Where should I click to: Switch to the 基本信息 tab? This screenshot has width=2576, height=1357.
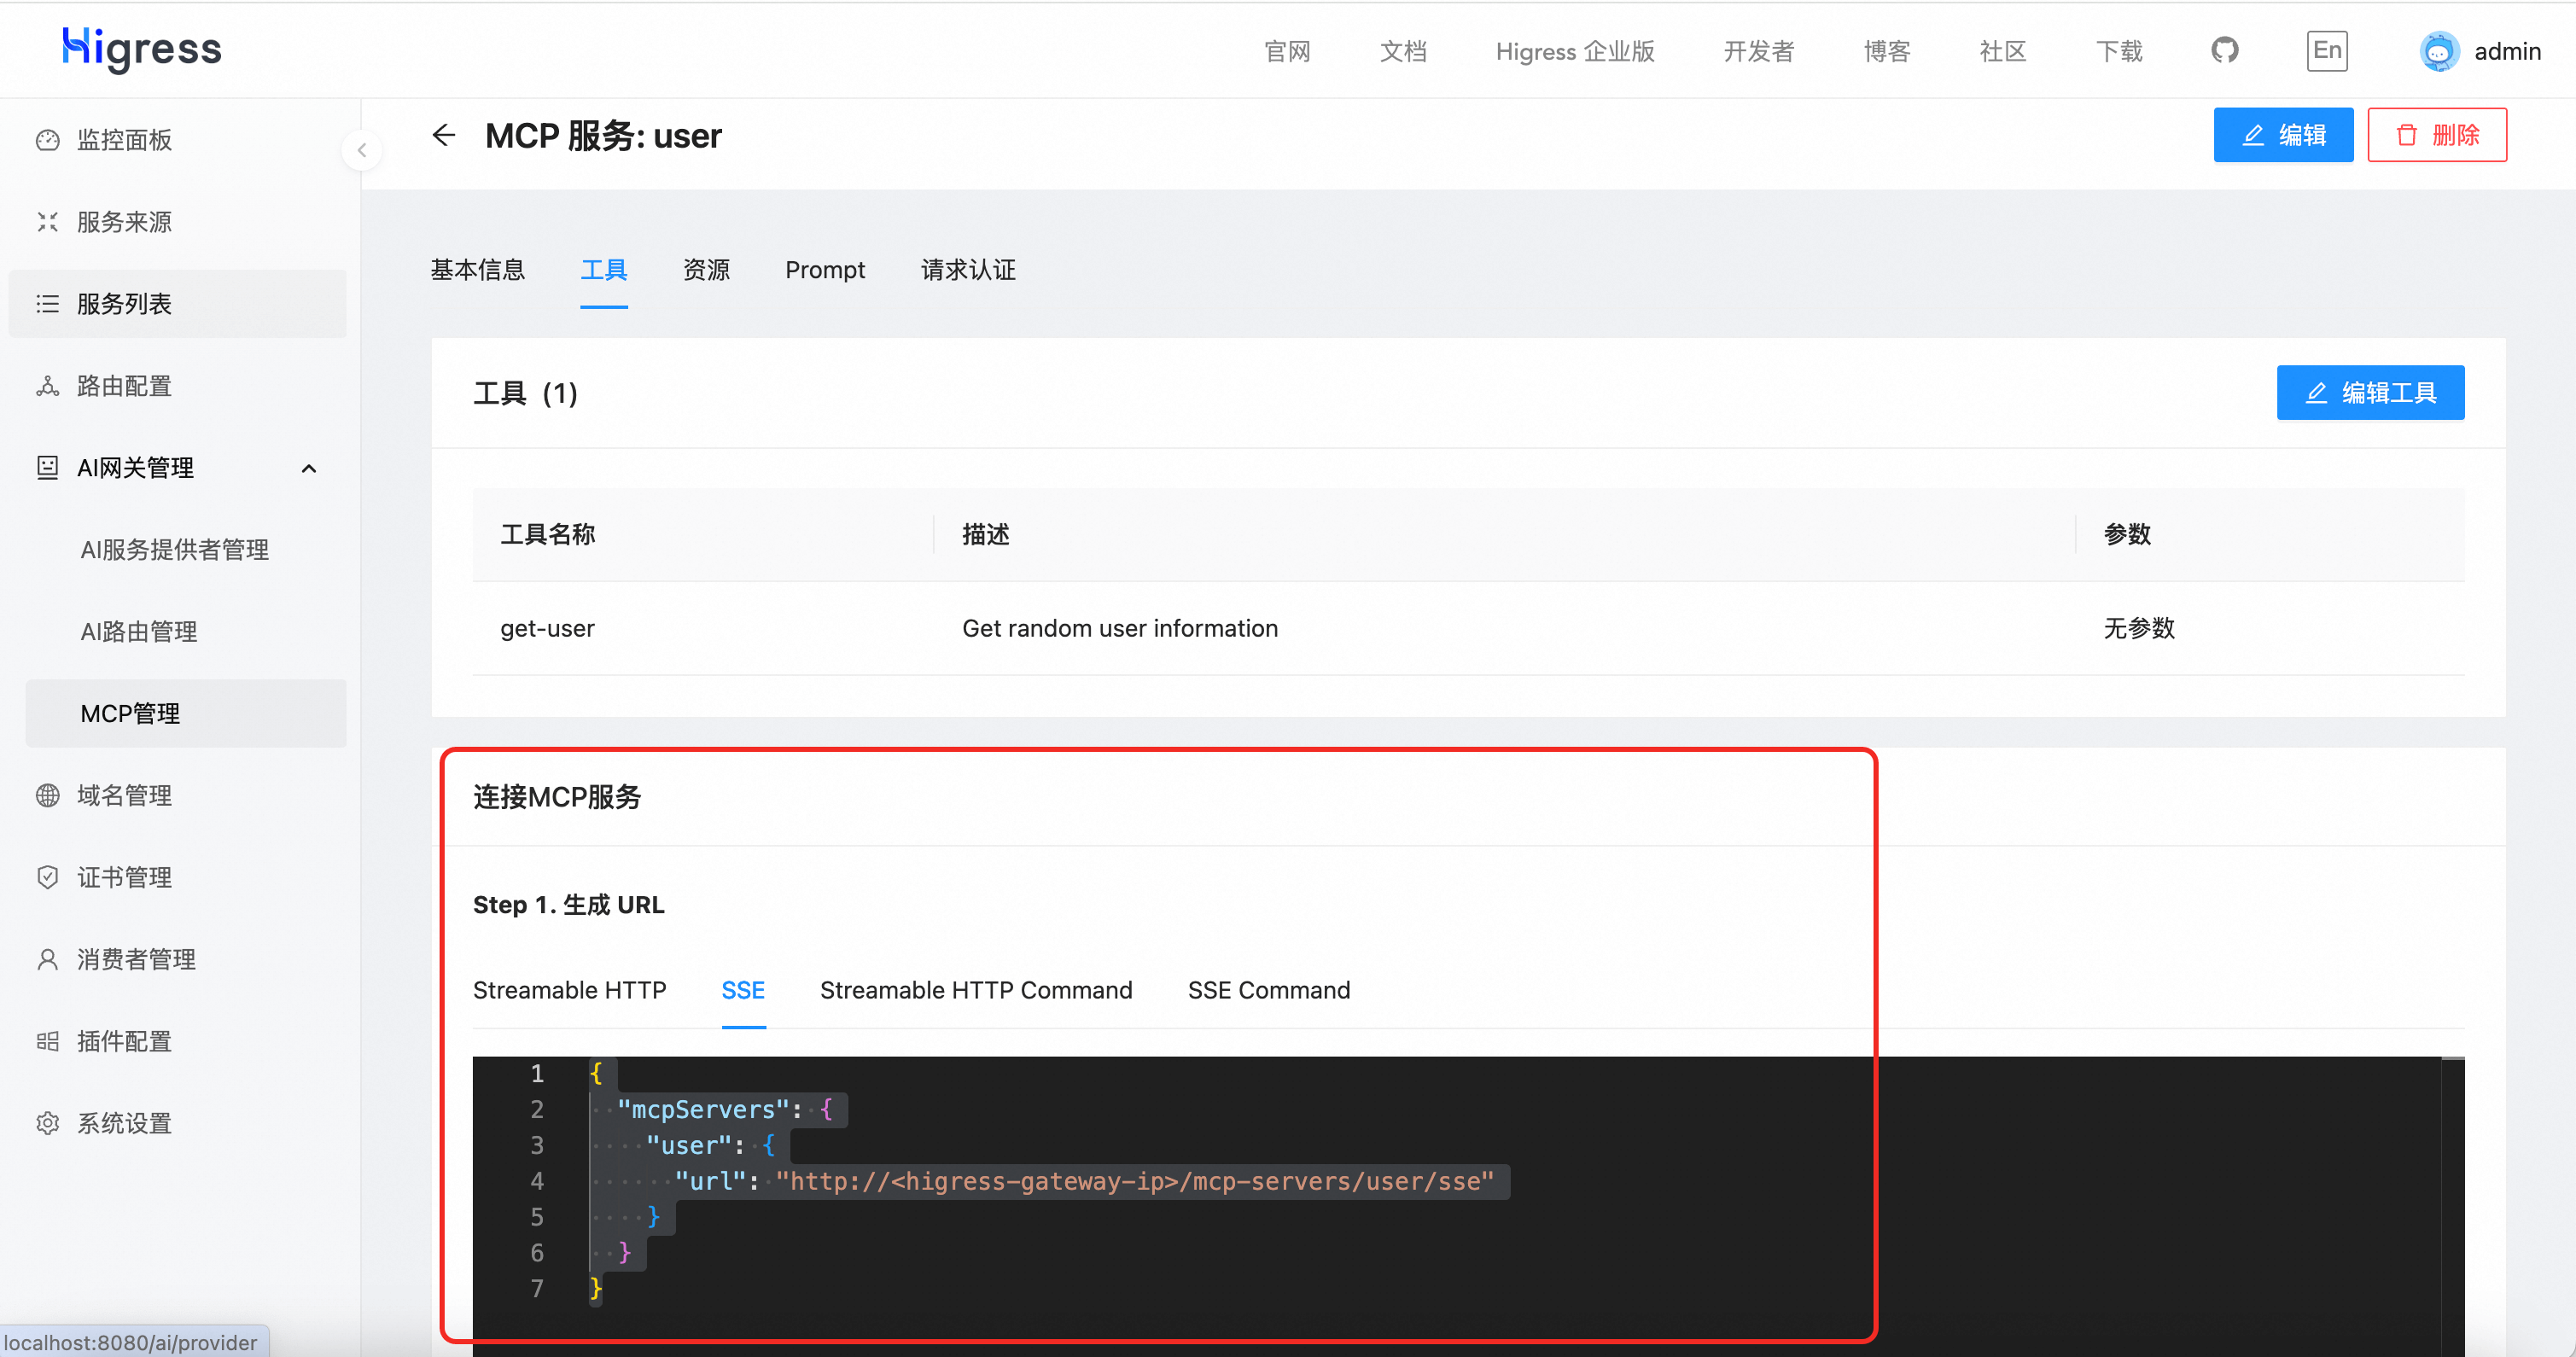point(477,270)
